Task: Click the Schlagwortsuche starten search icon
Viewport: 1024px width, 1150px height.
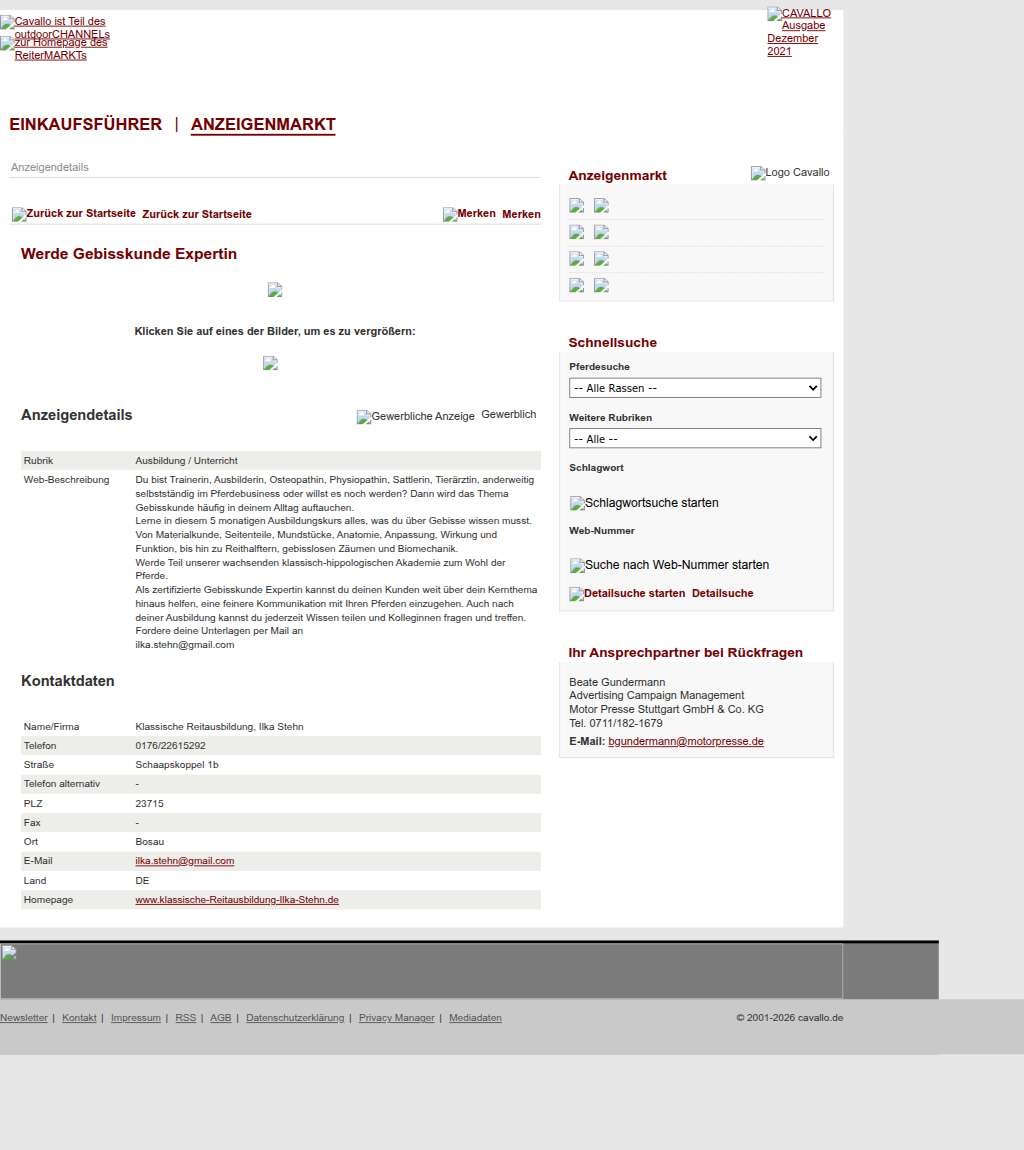Action: [644, 503]
